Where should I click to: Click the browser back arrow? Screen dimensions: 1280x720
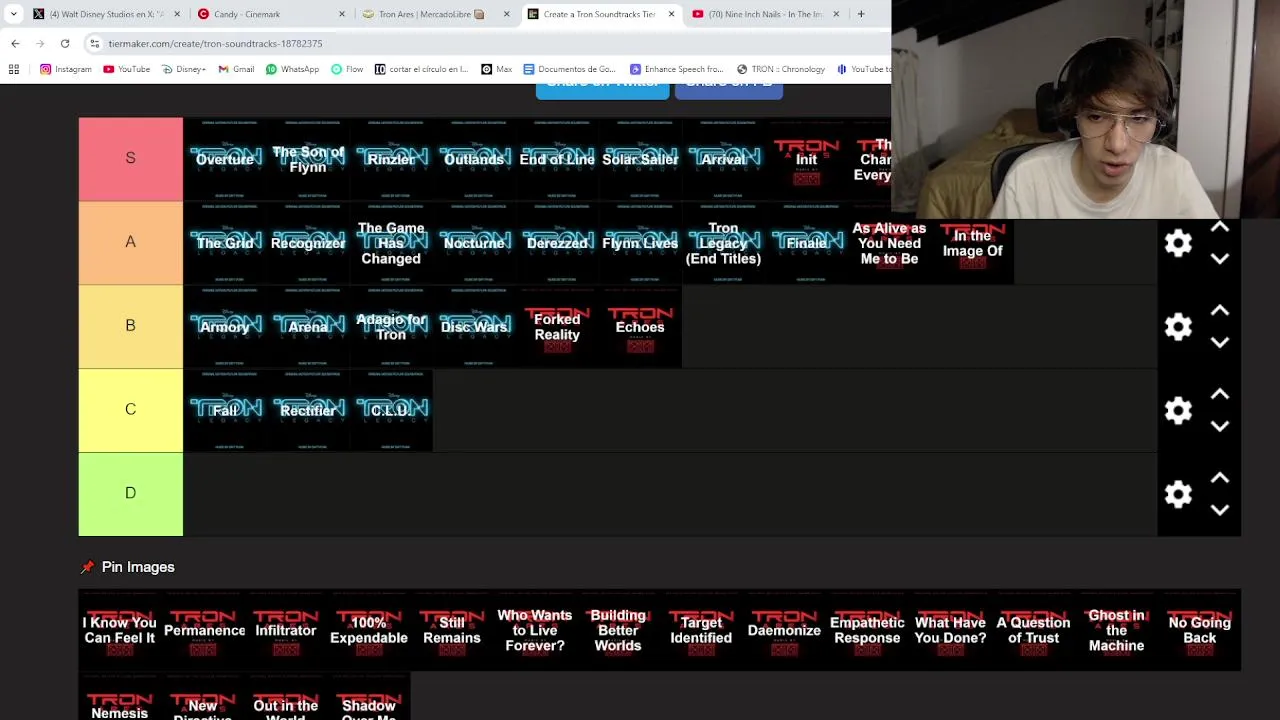pyautogui.click(x=15, y=43)
